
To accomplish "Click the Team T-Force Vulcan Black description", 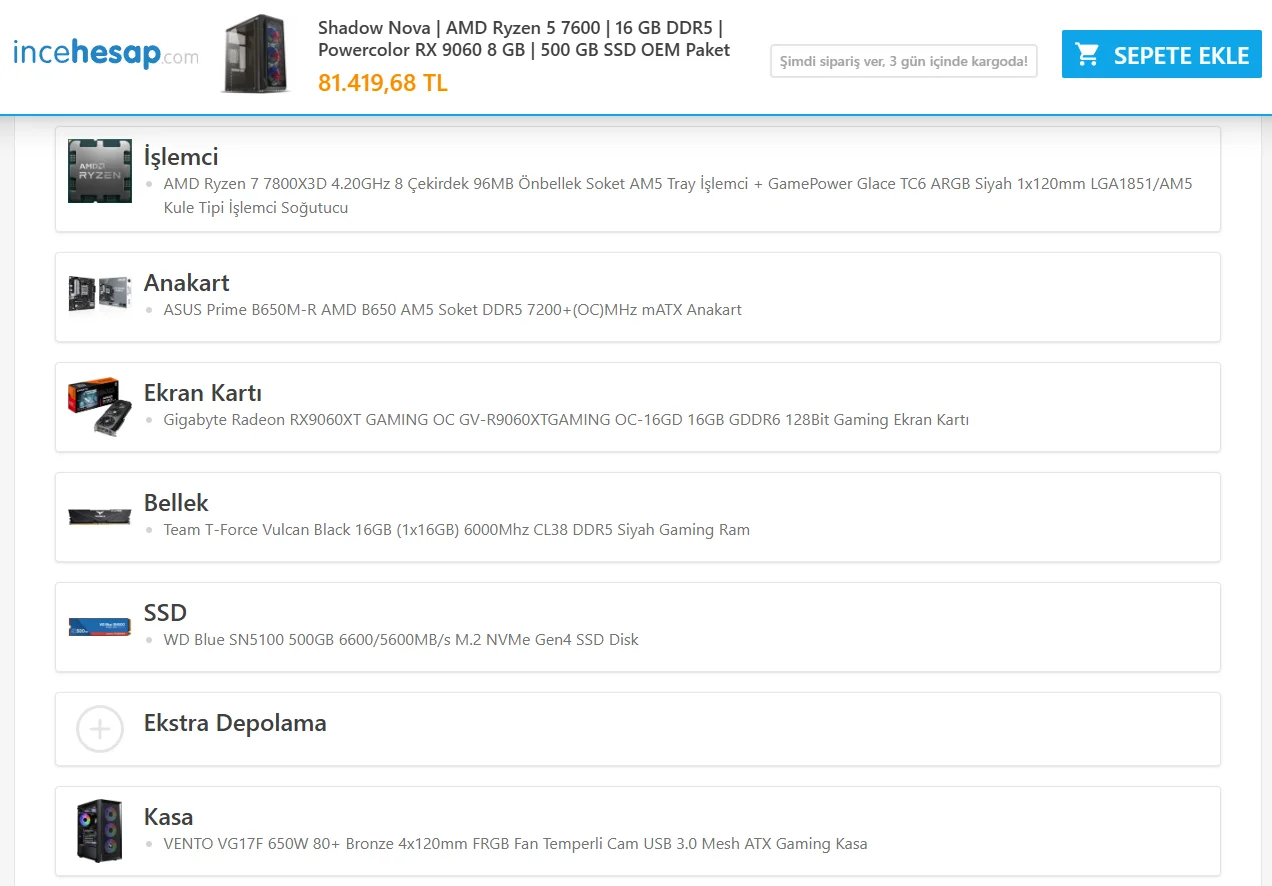I will click(457, 530).
